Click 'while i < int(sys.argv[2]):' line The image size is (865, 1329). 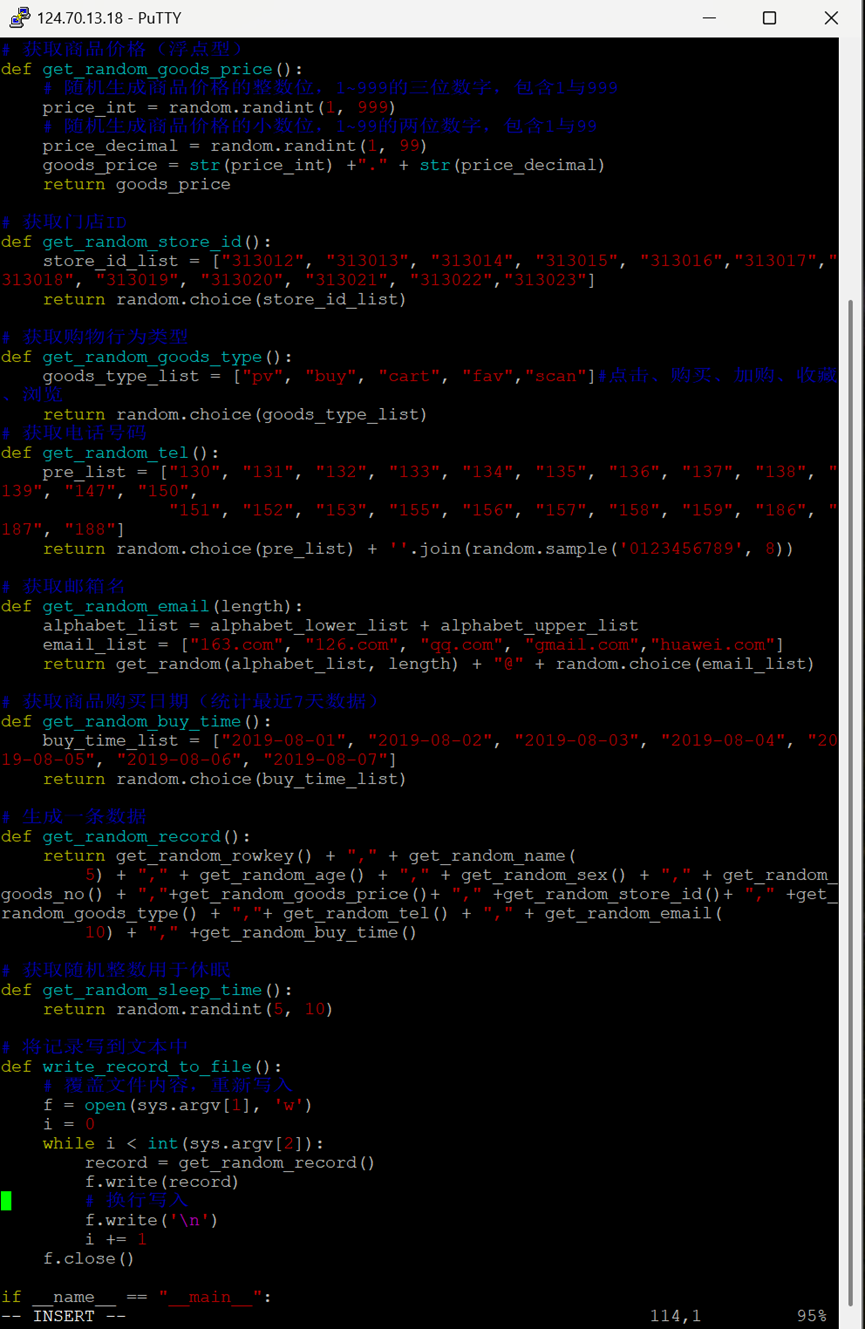pos(184,1143)
